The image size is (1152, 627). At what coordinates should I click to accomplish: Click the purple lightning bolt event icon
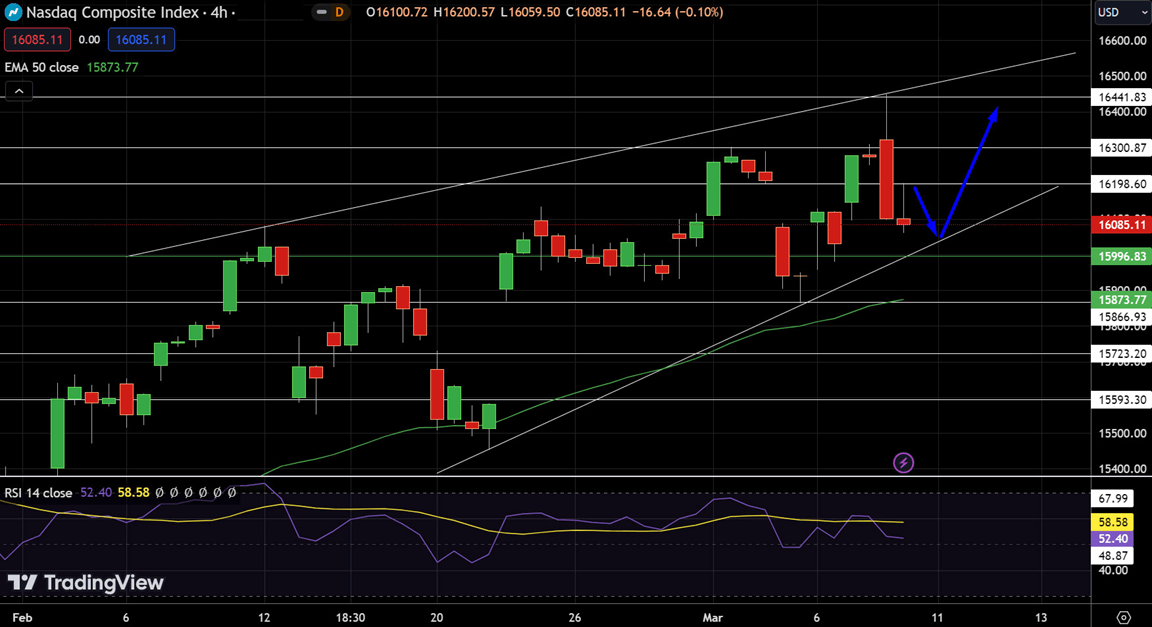tap(903, 462)
